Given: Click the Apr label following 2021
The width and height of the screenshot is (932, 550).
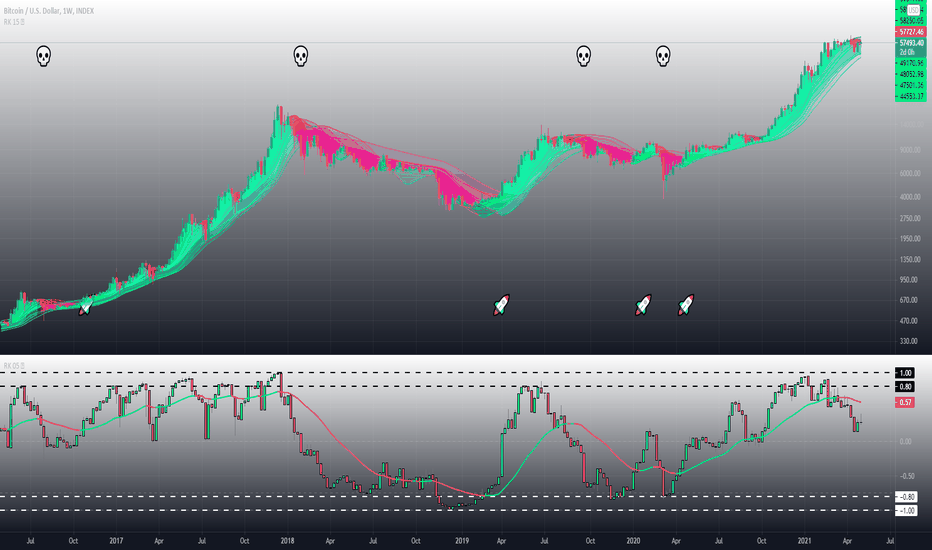Looking at the screenshot, I should [x=848, y=540].
